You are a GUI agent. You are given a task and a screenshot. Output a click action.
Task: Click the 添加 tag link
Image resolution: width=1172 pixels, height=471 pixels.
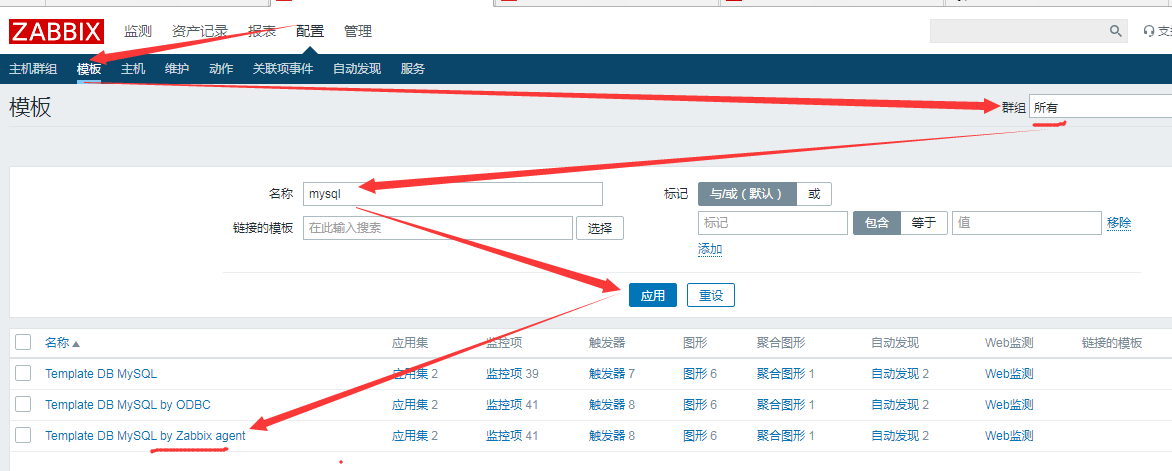710,249
